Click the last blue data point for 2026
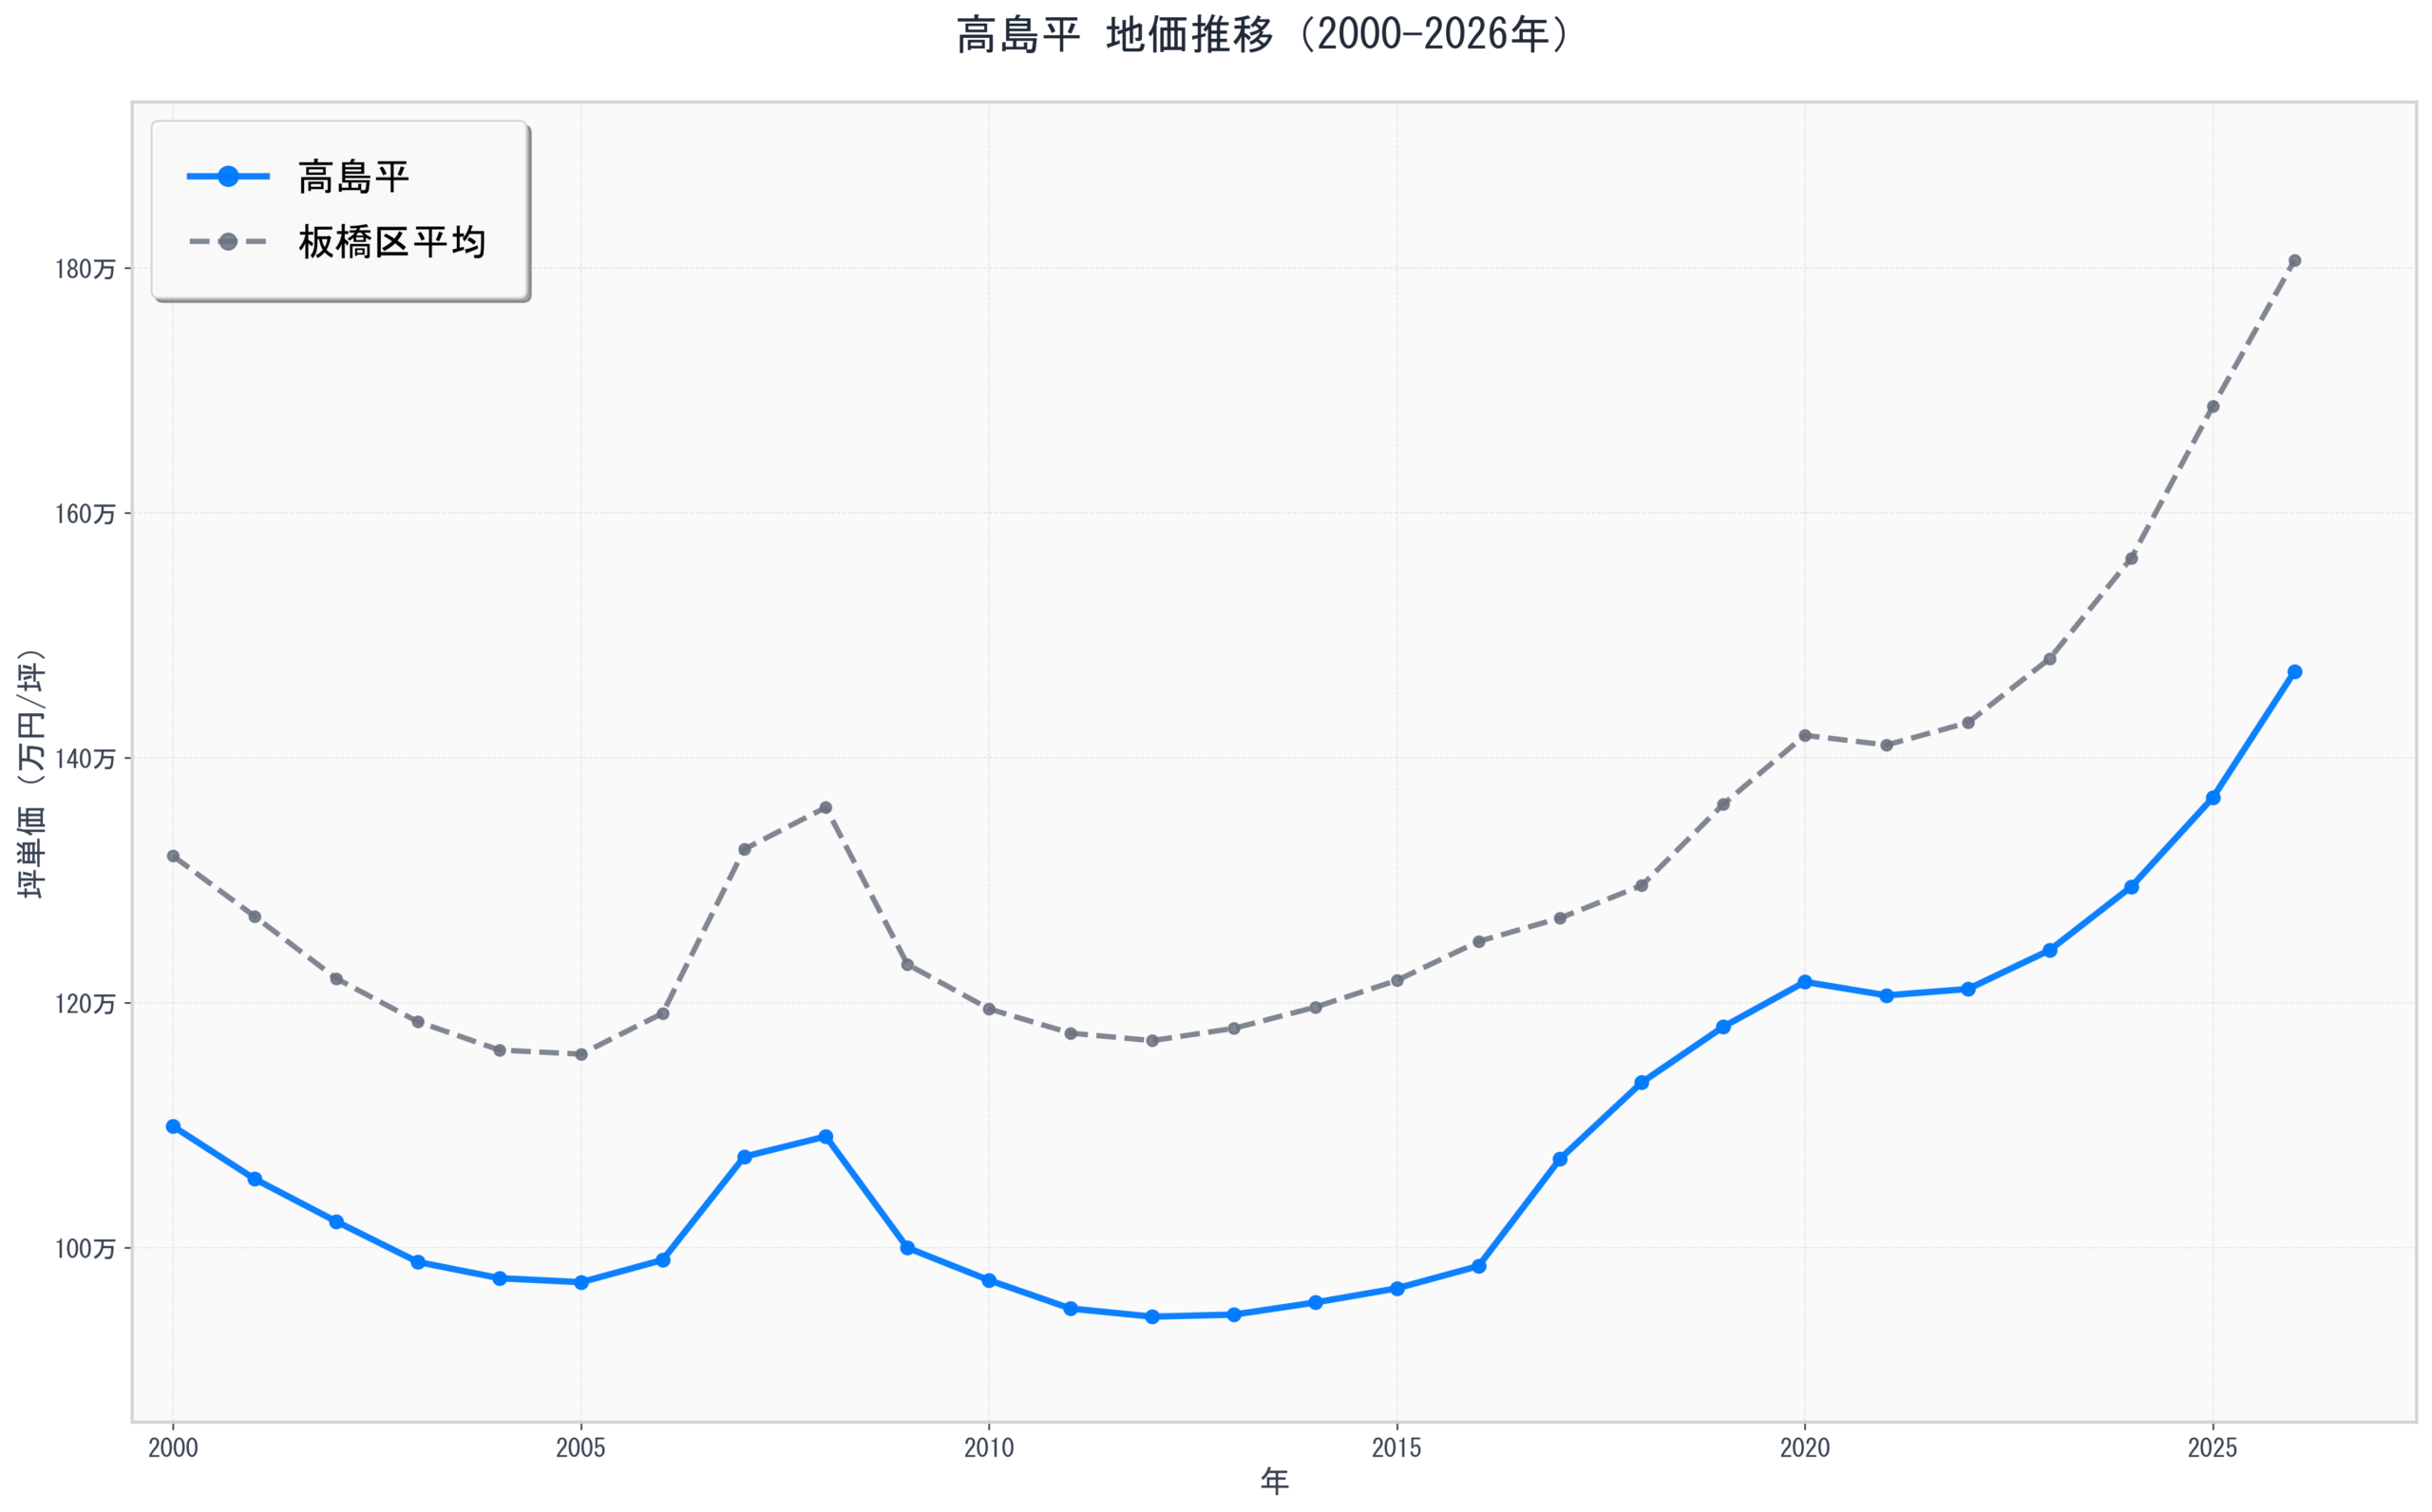This screenshot has width=2432, height=1512. coord(2295,672)
